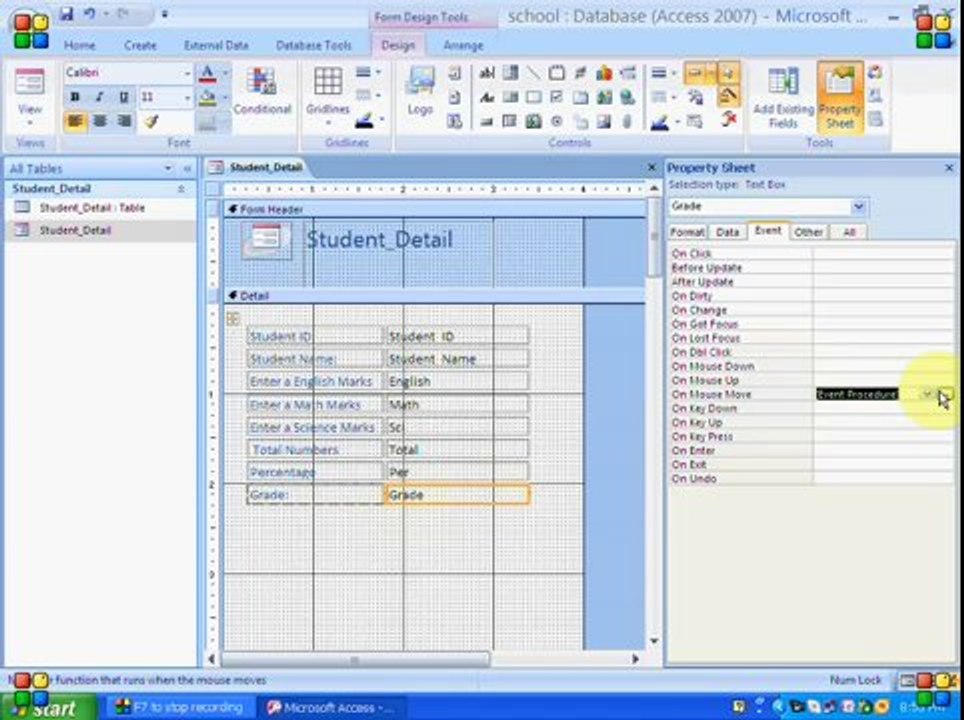Select the Button control tool

[x=486, y=121]
